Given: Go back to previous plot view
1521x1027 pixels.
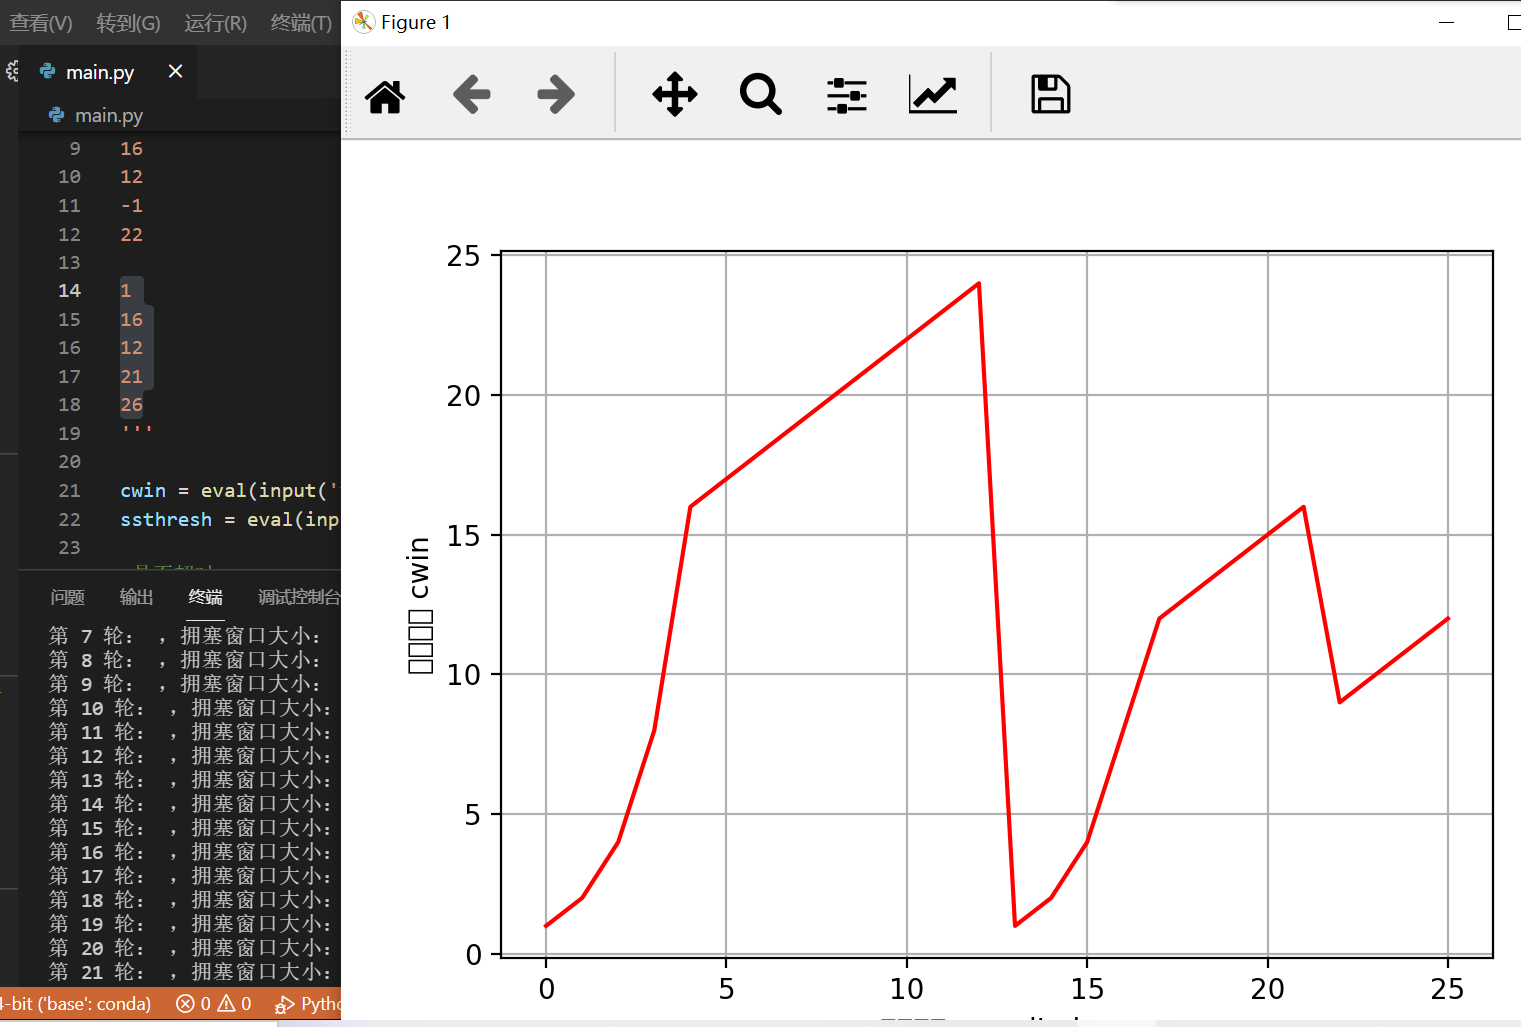Looking at the screenshot, I should pyautogui.click(x=471, y=95).
